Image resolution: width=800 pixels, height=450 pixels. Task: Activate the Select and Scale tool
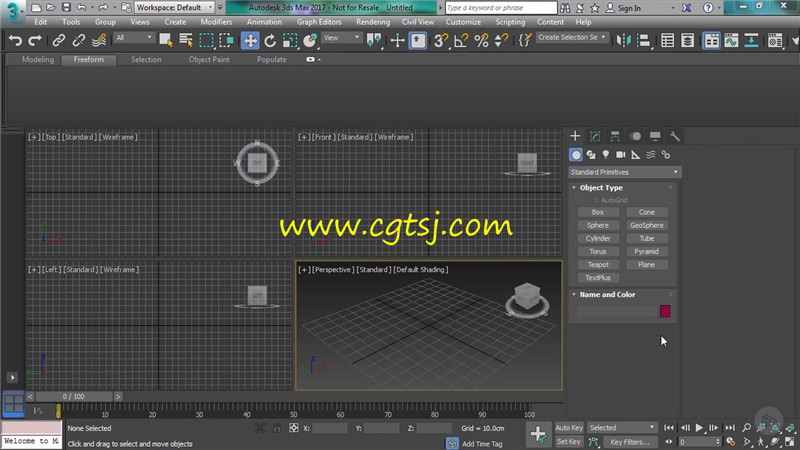click(x=290, y=40)
